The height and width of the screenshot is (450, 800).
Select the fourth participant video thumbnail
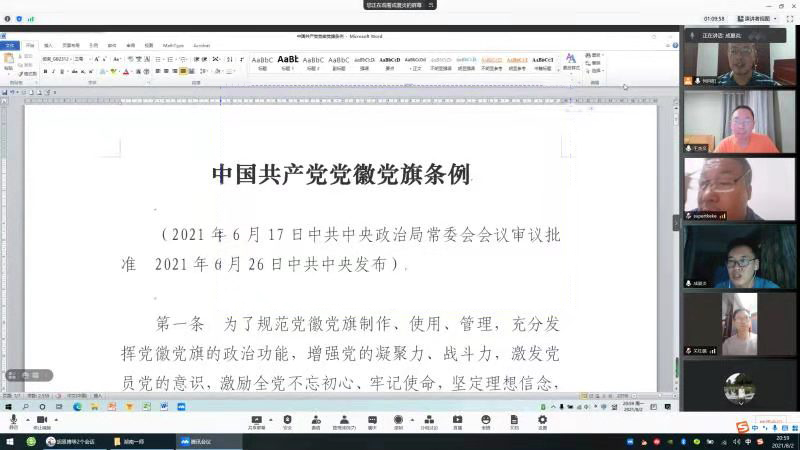(x=739, y=256)
